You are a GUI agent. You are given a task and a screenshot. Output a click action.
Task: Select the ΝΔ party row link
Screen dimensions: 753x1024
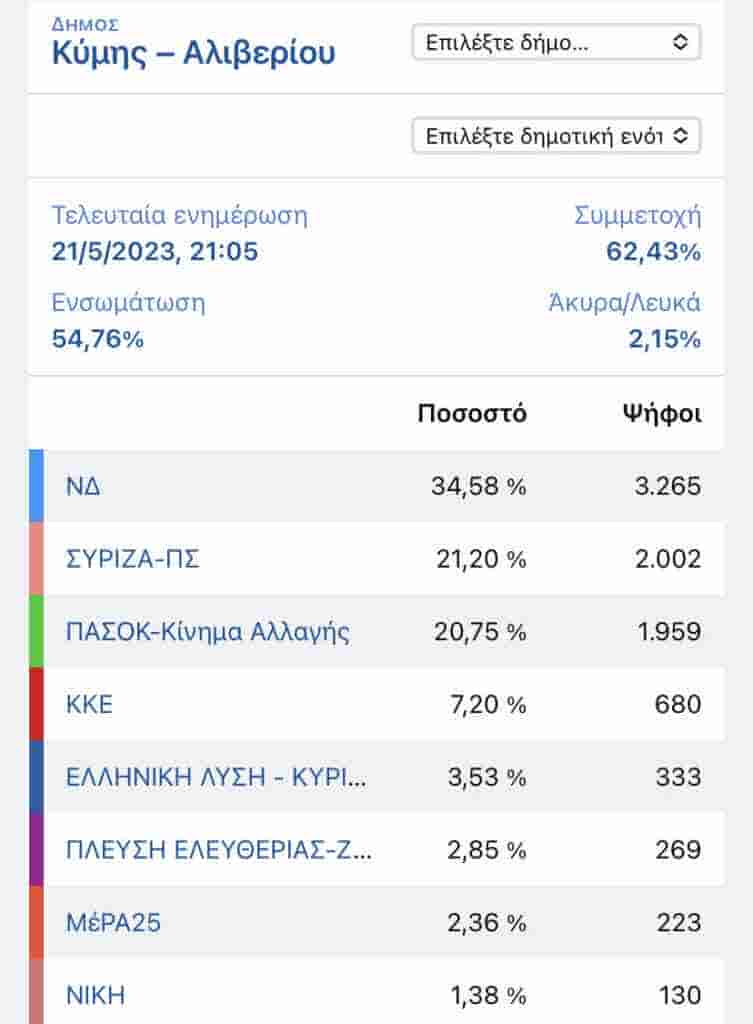coord(83,487)
